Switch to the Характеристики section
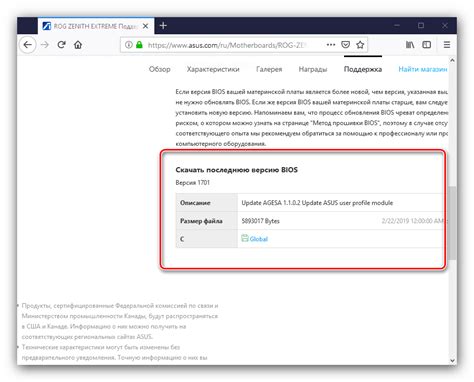This screenshot has height=382, width=474. 213,69
